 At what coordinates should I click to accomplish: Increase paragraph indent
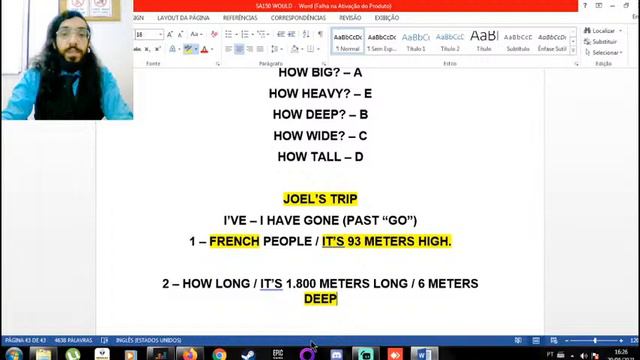(x=291, y=34)
